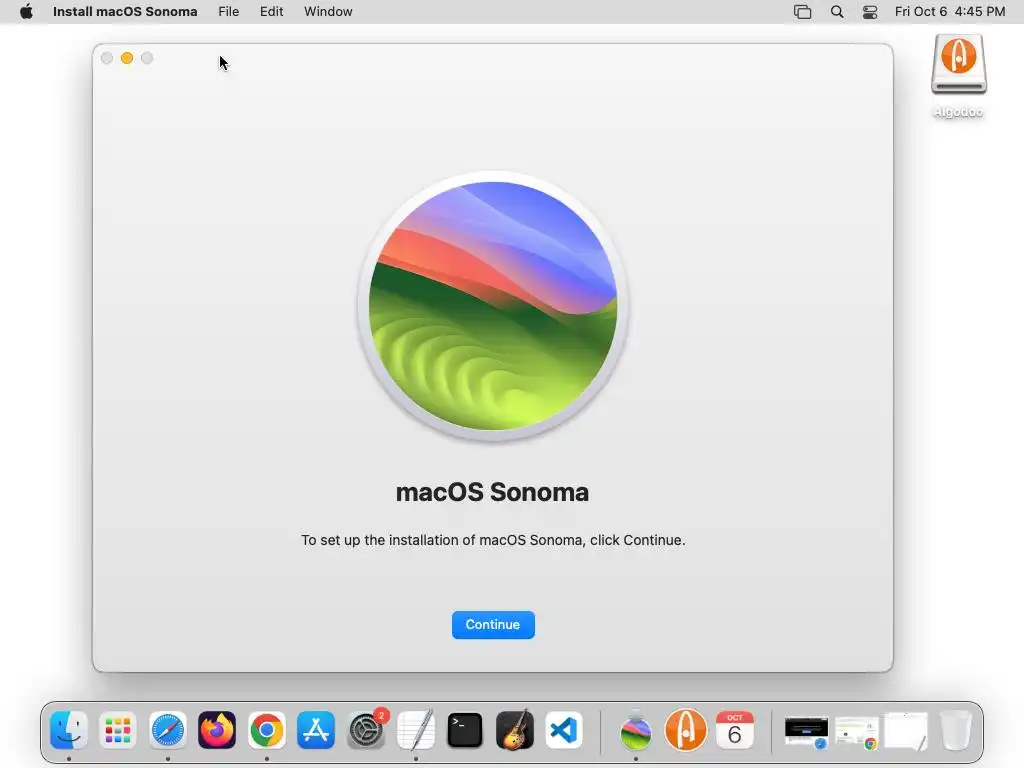Open the Window menu
This screenshot has height=768, width=1024.
(x=328, y=12)
